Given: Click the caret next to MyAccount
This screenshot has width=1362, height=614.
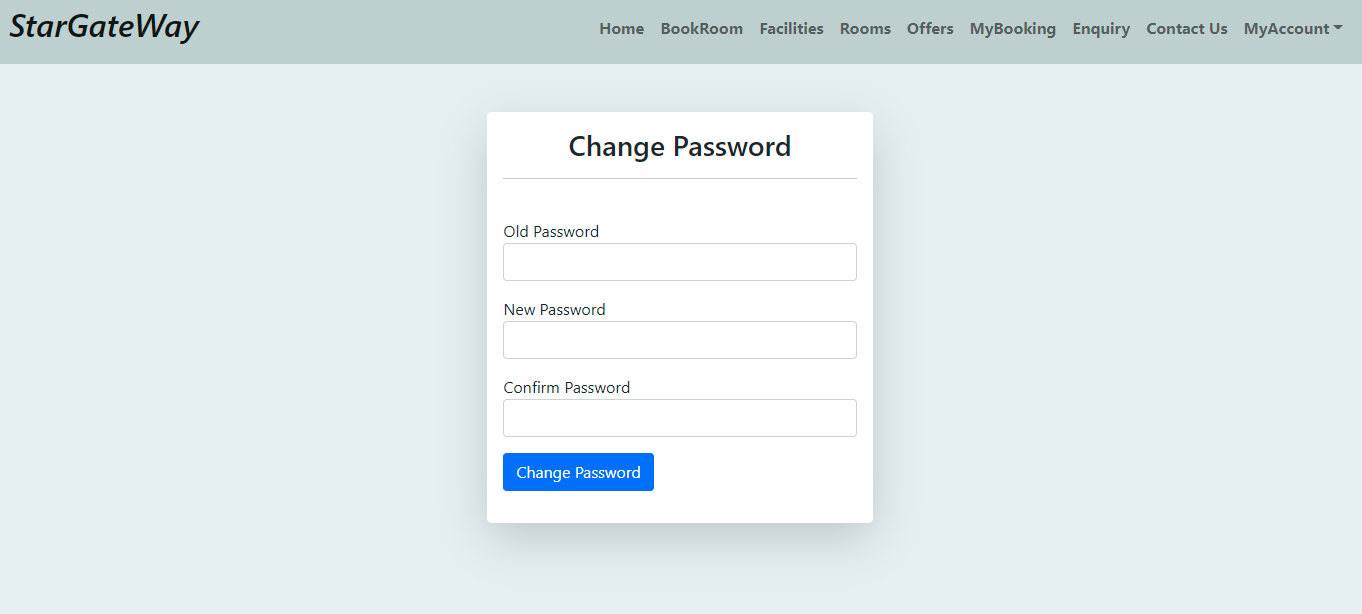Looking at the screenshot, I should 1338,29.
